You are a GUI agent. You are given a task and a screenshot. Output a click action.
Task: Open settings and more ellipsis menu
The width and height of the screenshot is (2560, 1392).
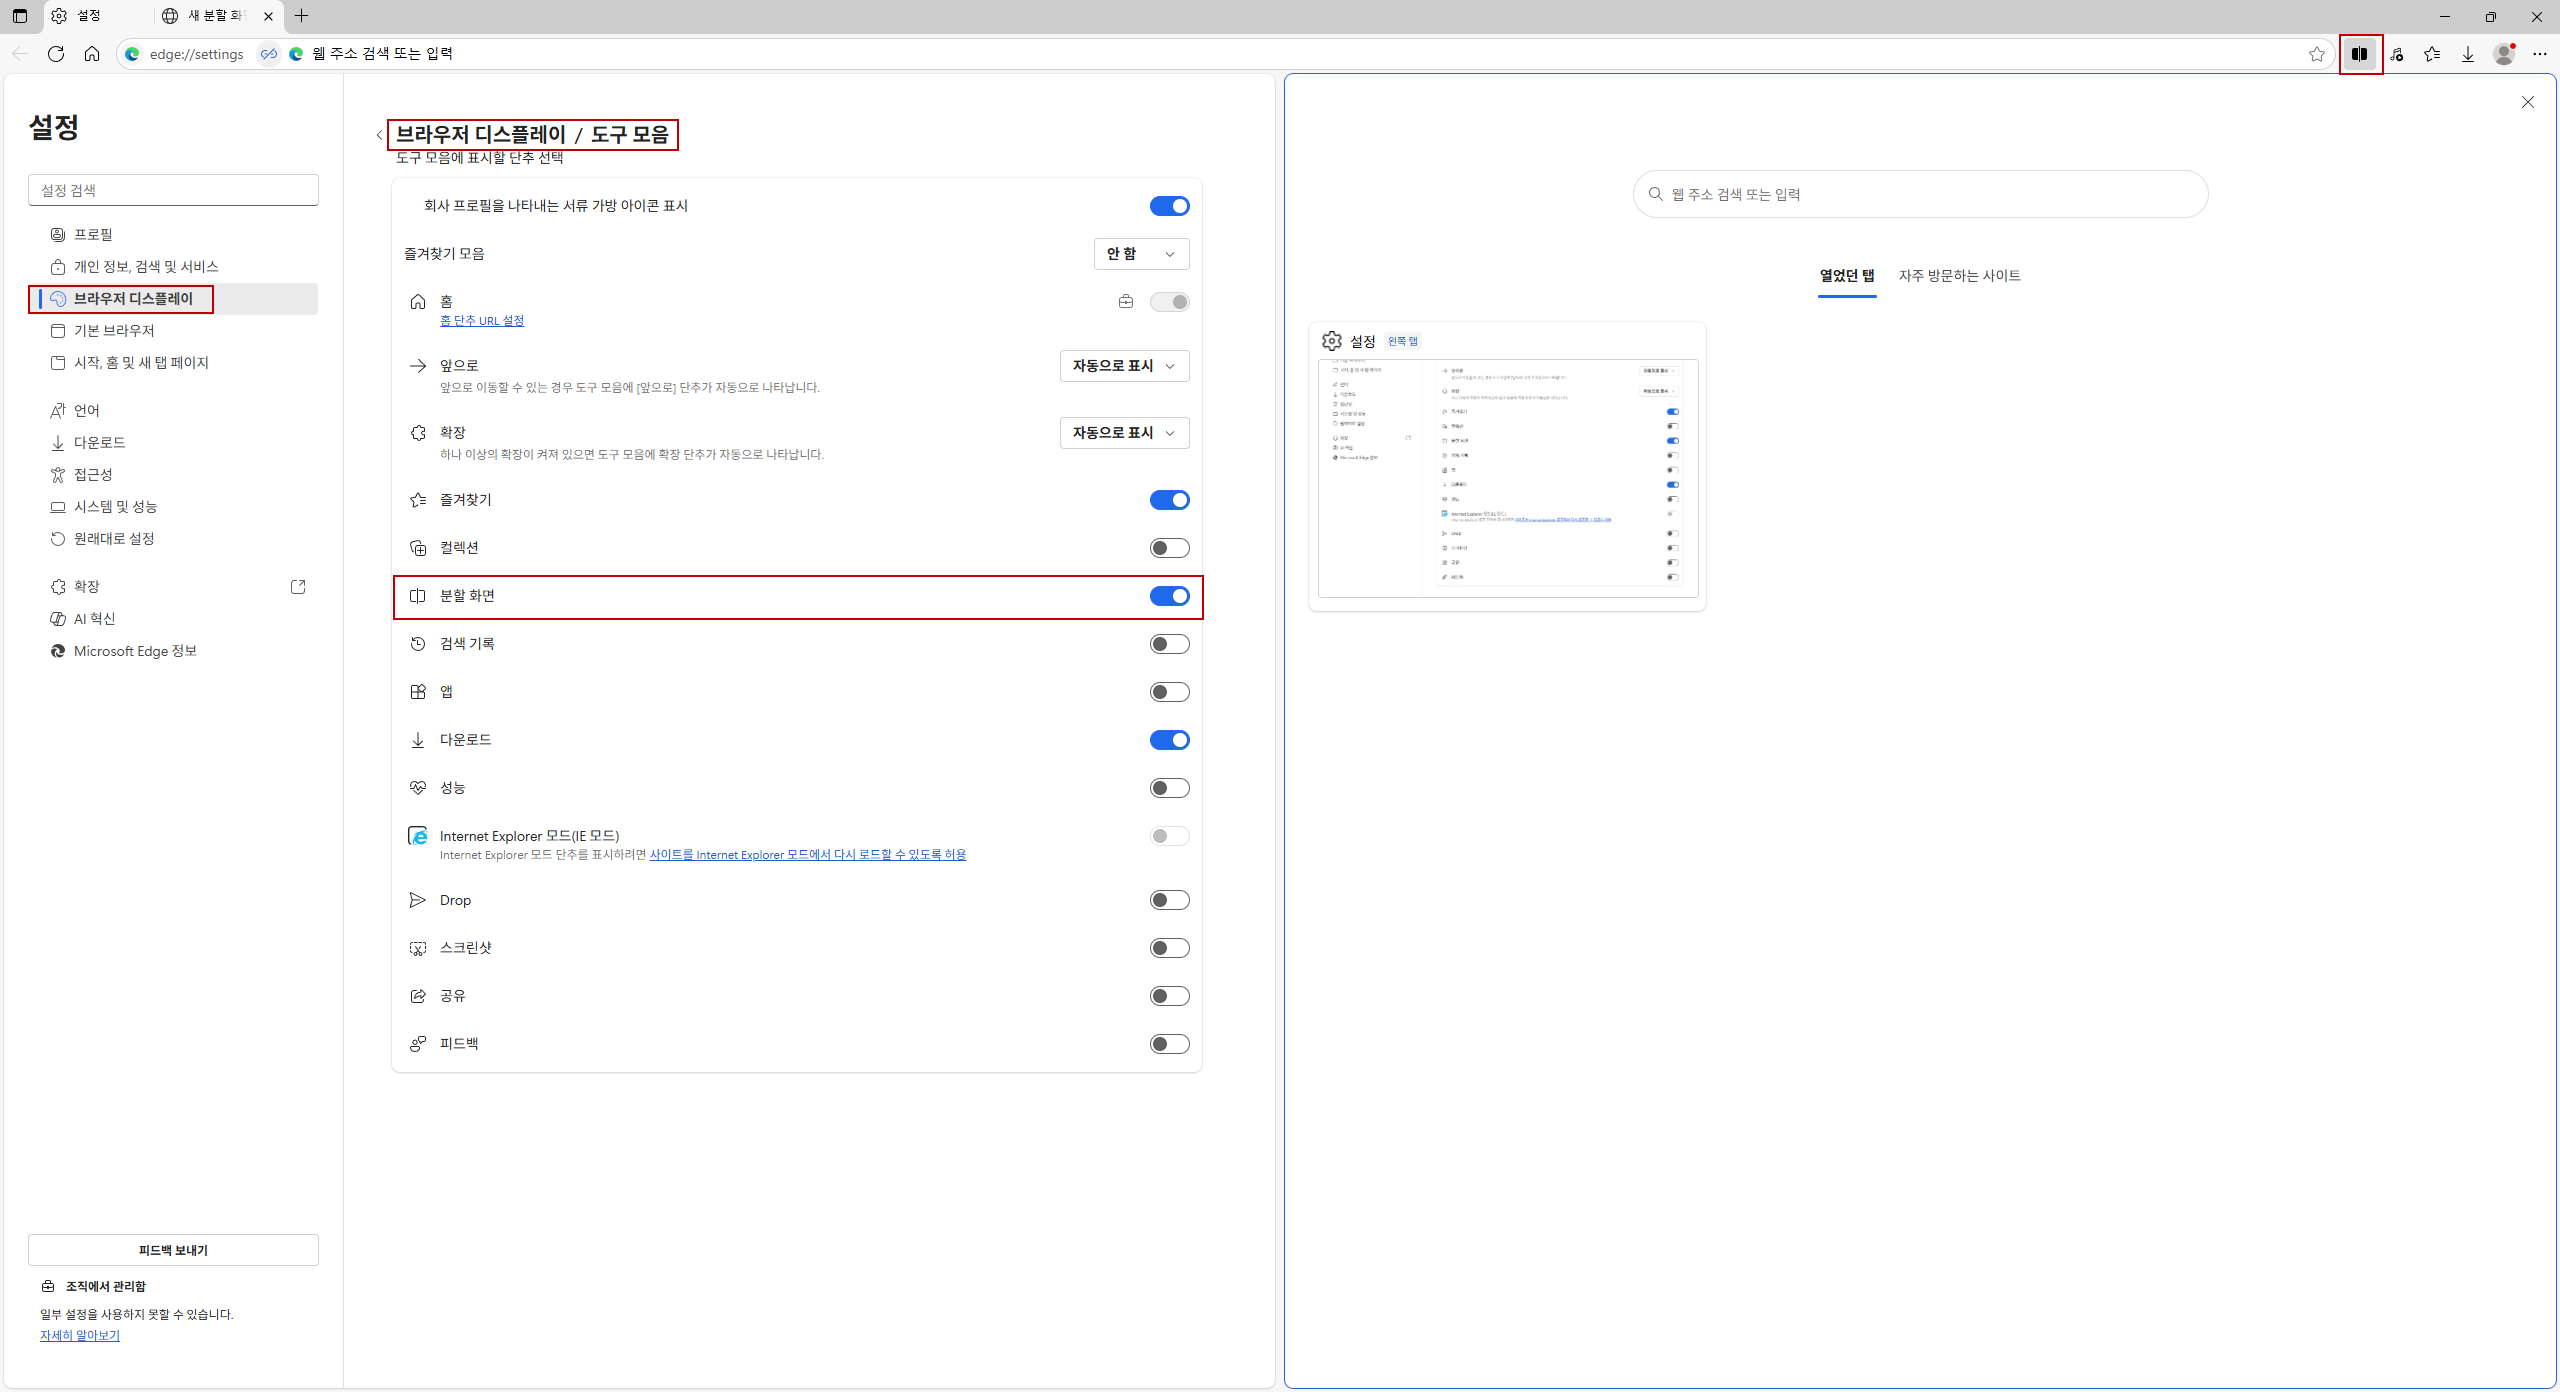coord(2540,54)
